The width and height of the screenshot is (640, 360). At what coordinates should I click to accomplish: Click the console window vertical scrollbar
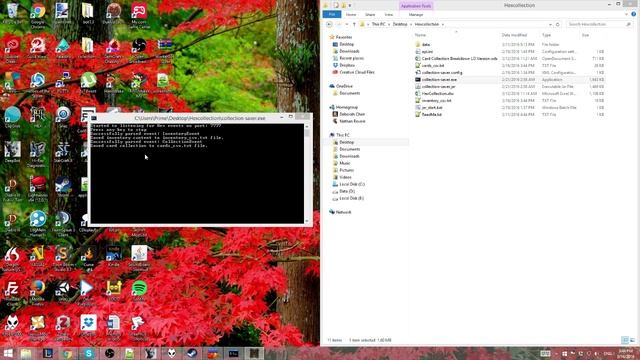(307, 173)
